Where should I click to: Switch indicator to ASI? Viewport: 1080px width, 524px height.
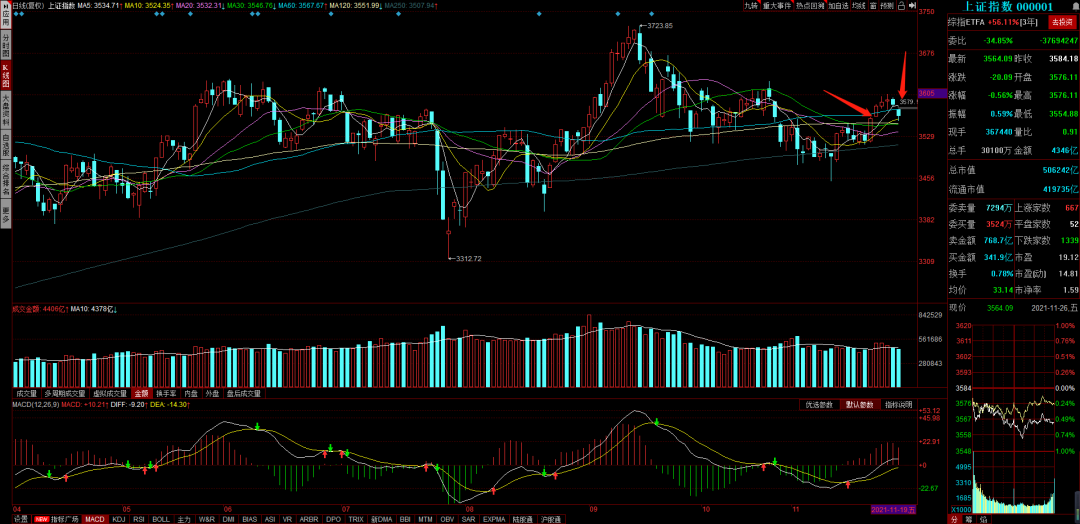pyautogui.click(x=269, y=518)
